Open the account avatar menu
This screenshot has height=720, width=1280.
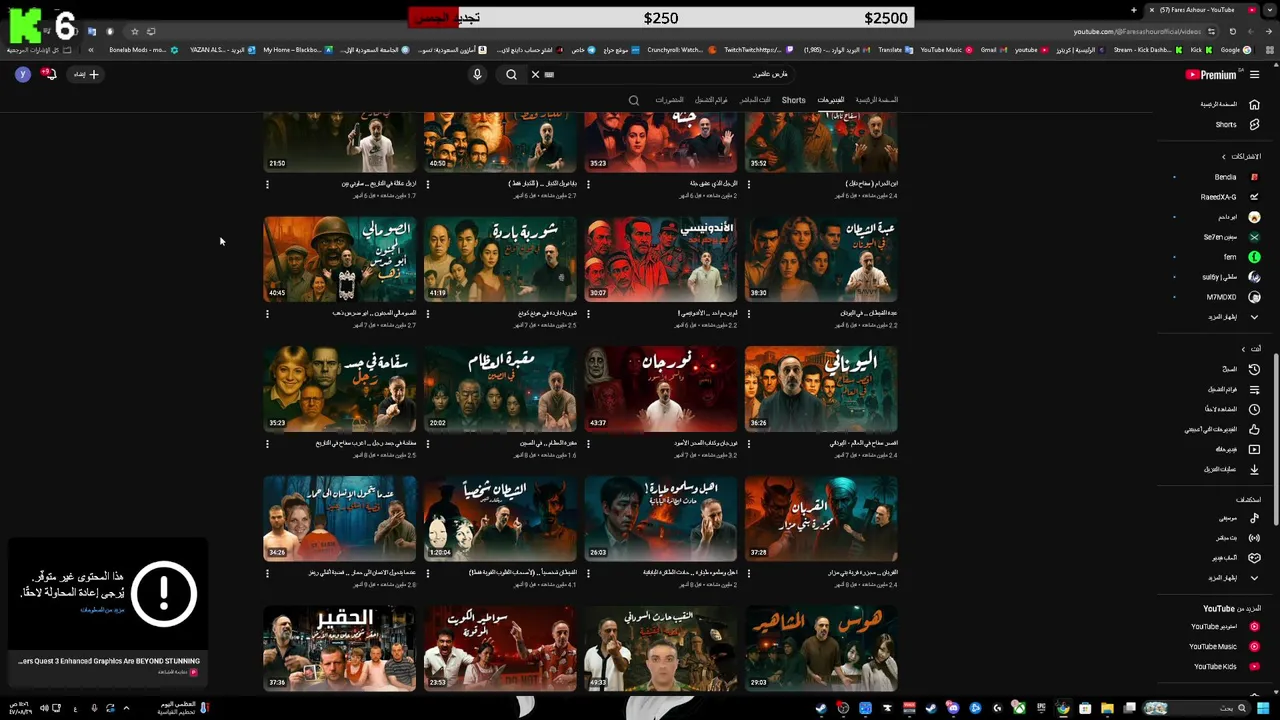pyautogui.click(x=22, y=74)
